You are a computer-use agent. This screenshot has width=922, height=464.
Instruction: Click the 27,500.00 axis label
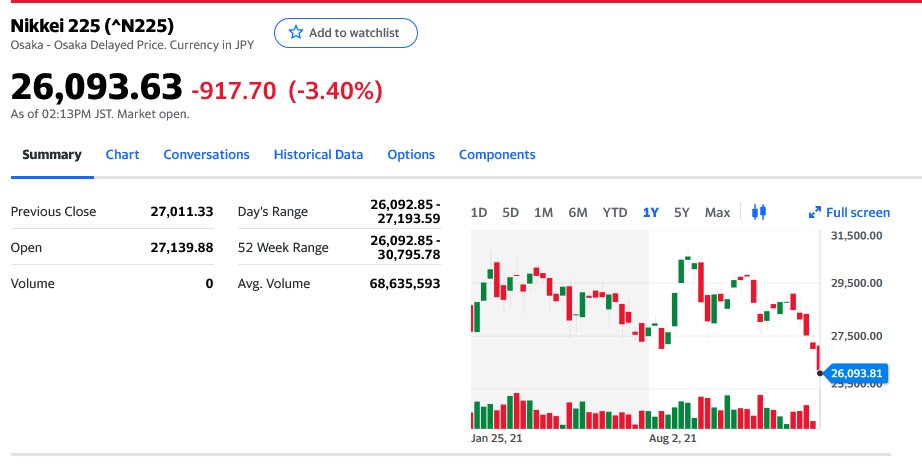[856, 336]
